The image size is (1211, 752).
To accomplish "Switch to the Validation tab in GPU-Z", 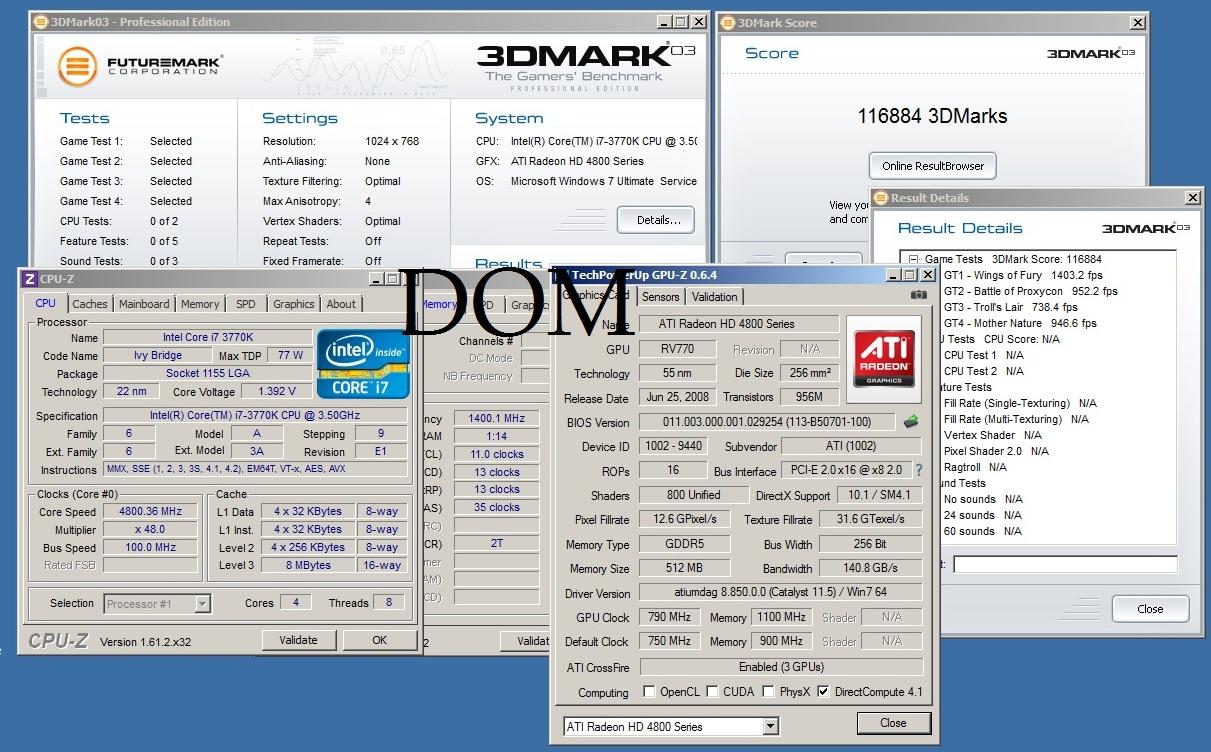I will [715, 296].
